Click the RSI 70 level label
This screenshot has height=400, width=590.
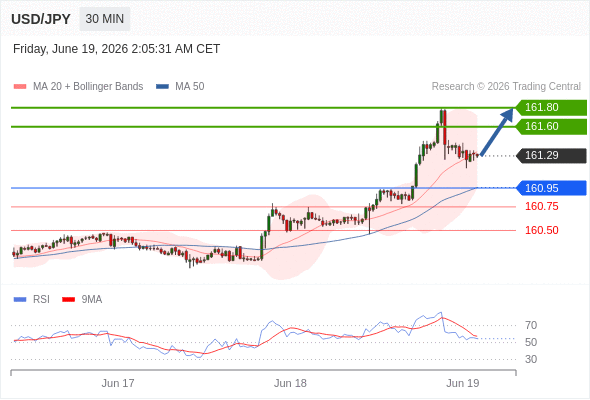click(531, 325)
